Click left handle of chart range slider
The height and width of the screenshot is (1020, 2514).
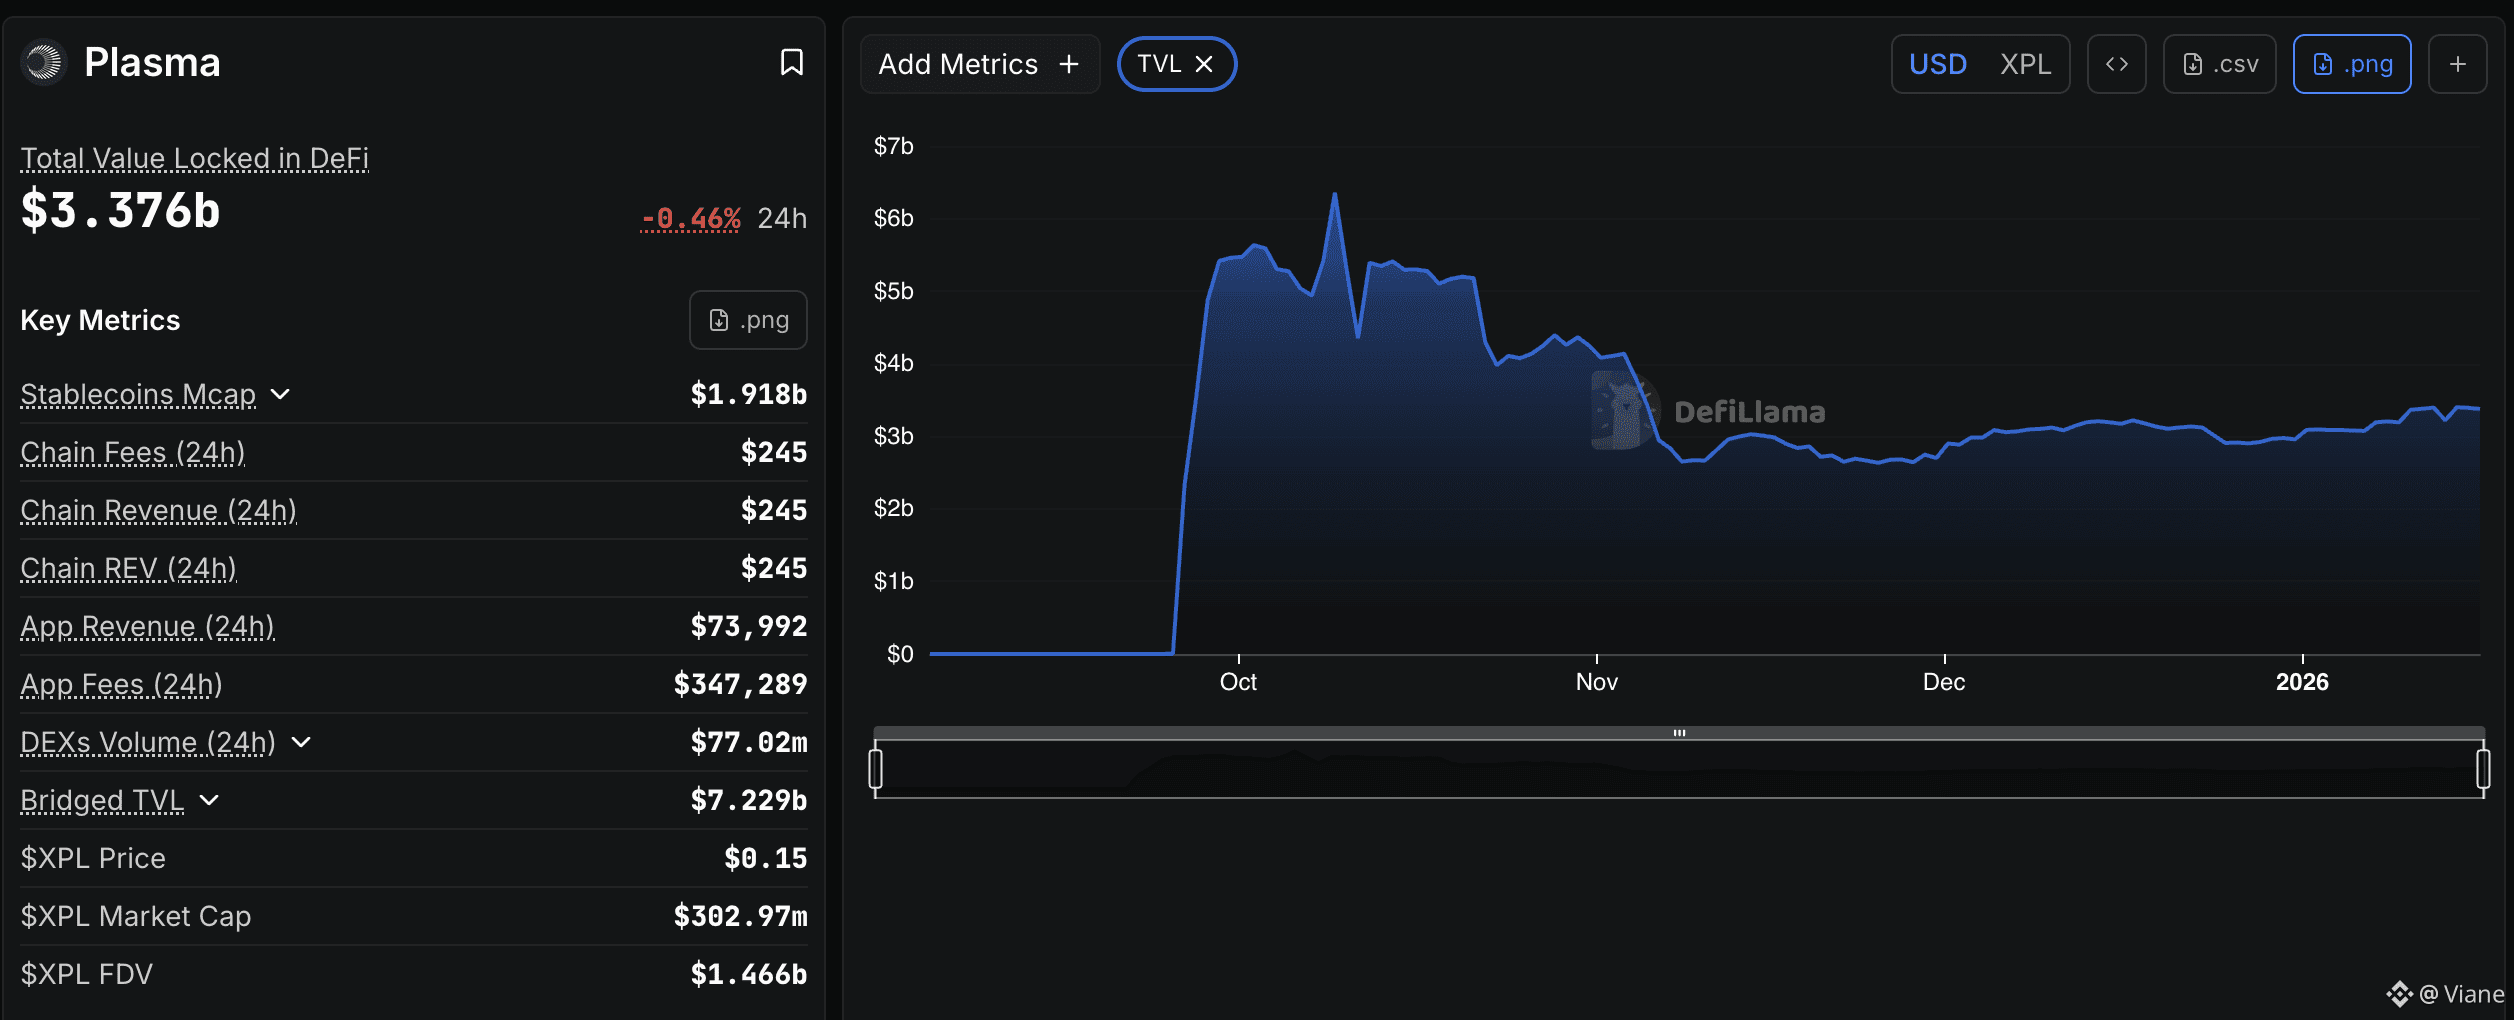[x=876, y=769]
